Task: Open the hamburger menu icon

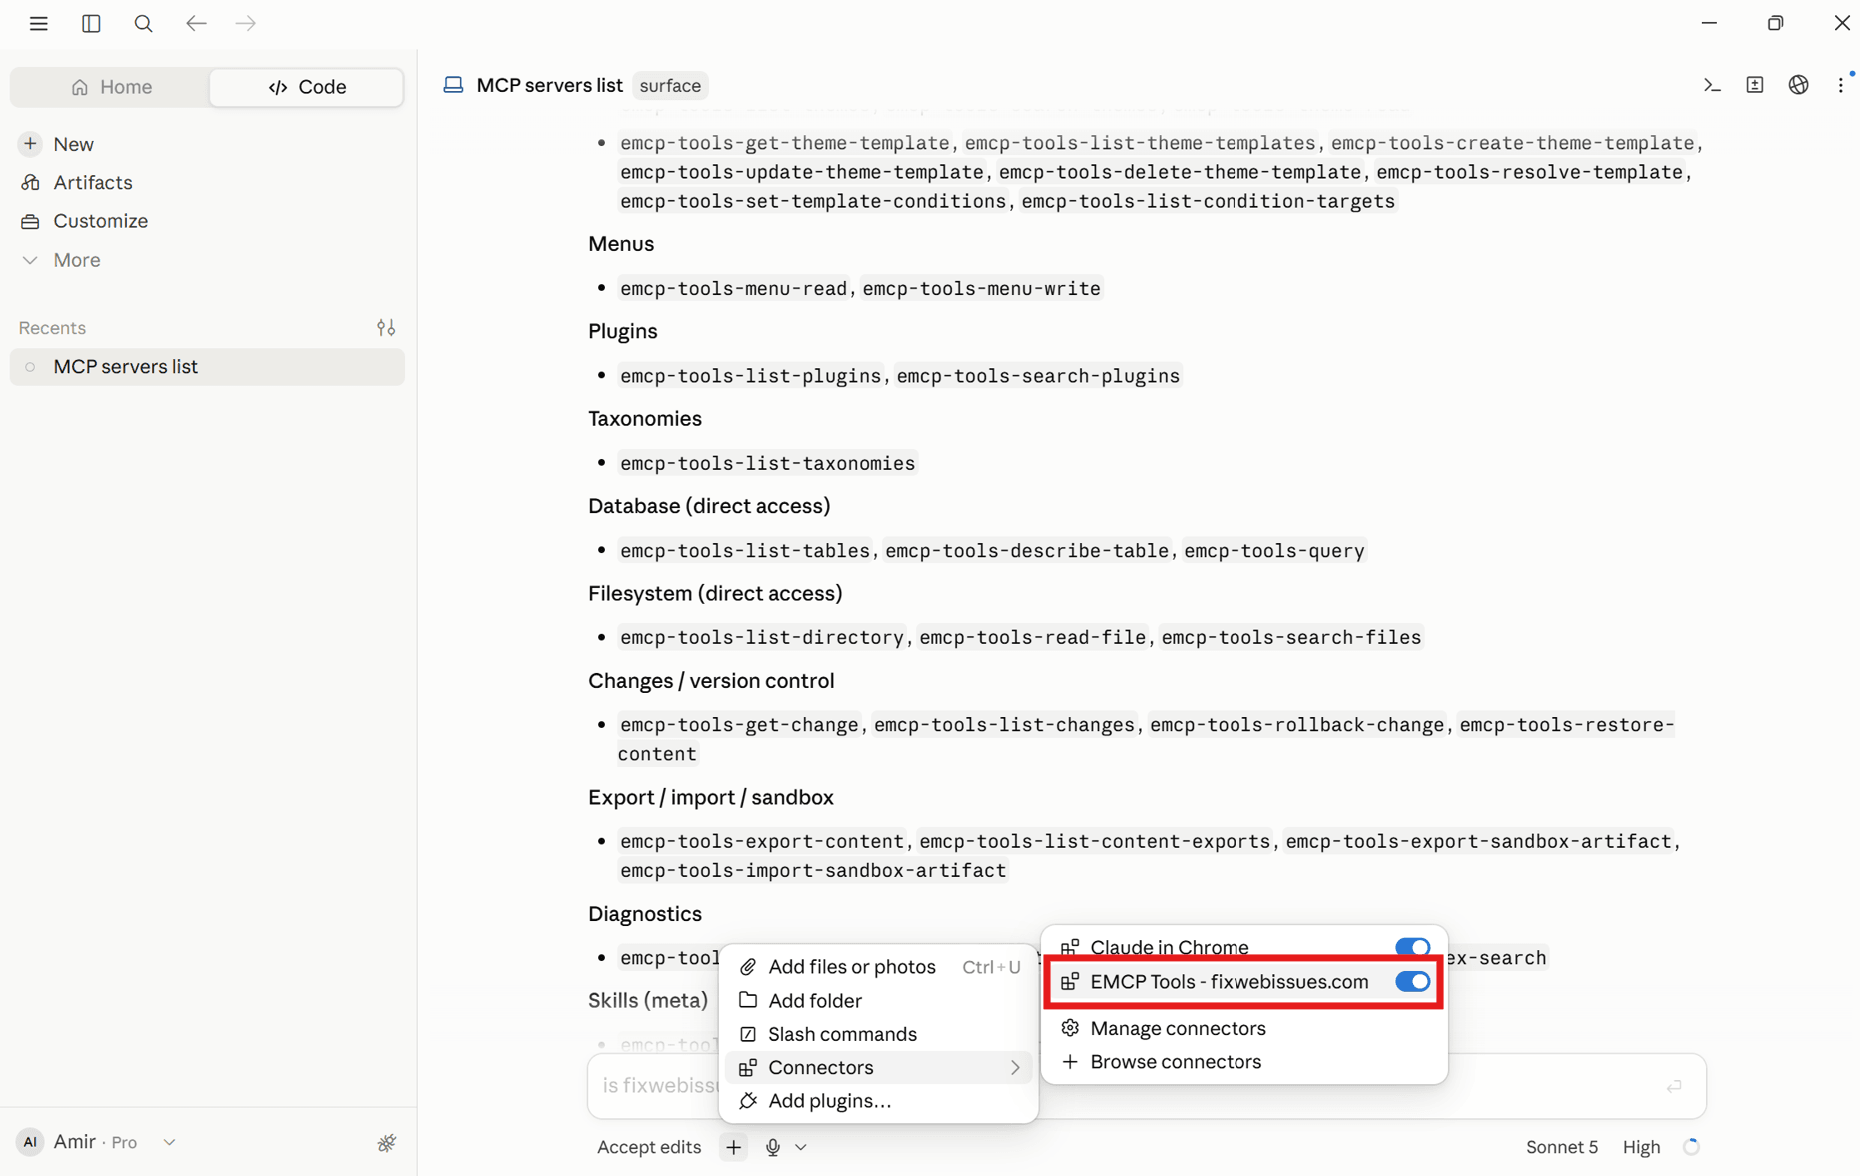Action: 38,23
